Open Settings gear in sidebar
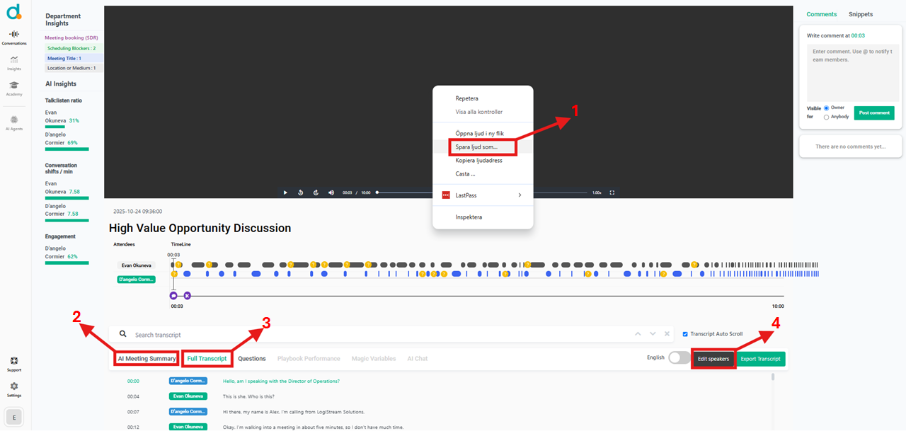Viewport: 906px width, 432px height. point(14,388)
